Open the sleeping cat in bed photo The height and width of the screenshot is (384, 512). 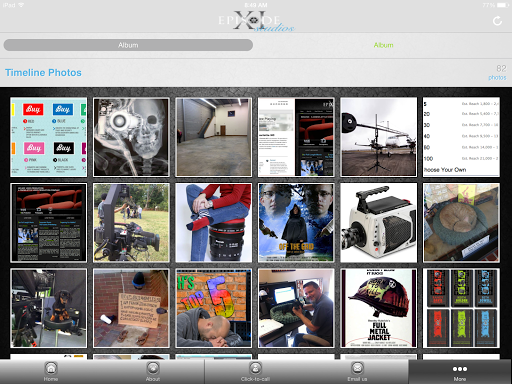pyautogui.click(x=461, y=223)
